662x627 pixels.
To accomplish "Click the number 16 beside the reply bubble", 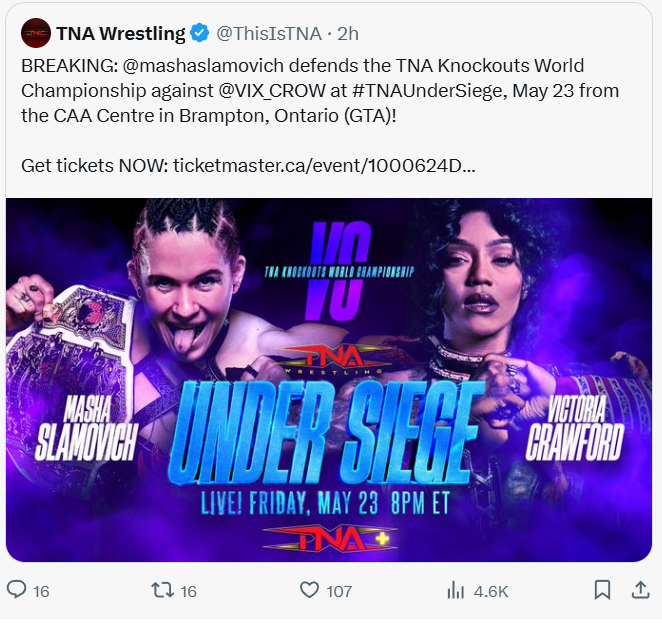I will 41,591.
